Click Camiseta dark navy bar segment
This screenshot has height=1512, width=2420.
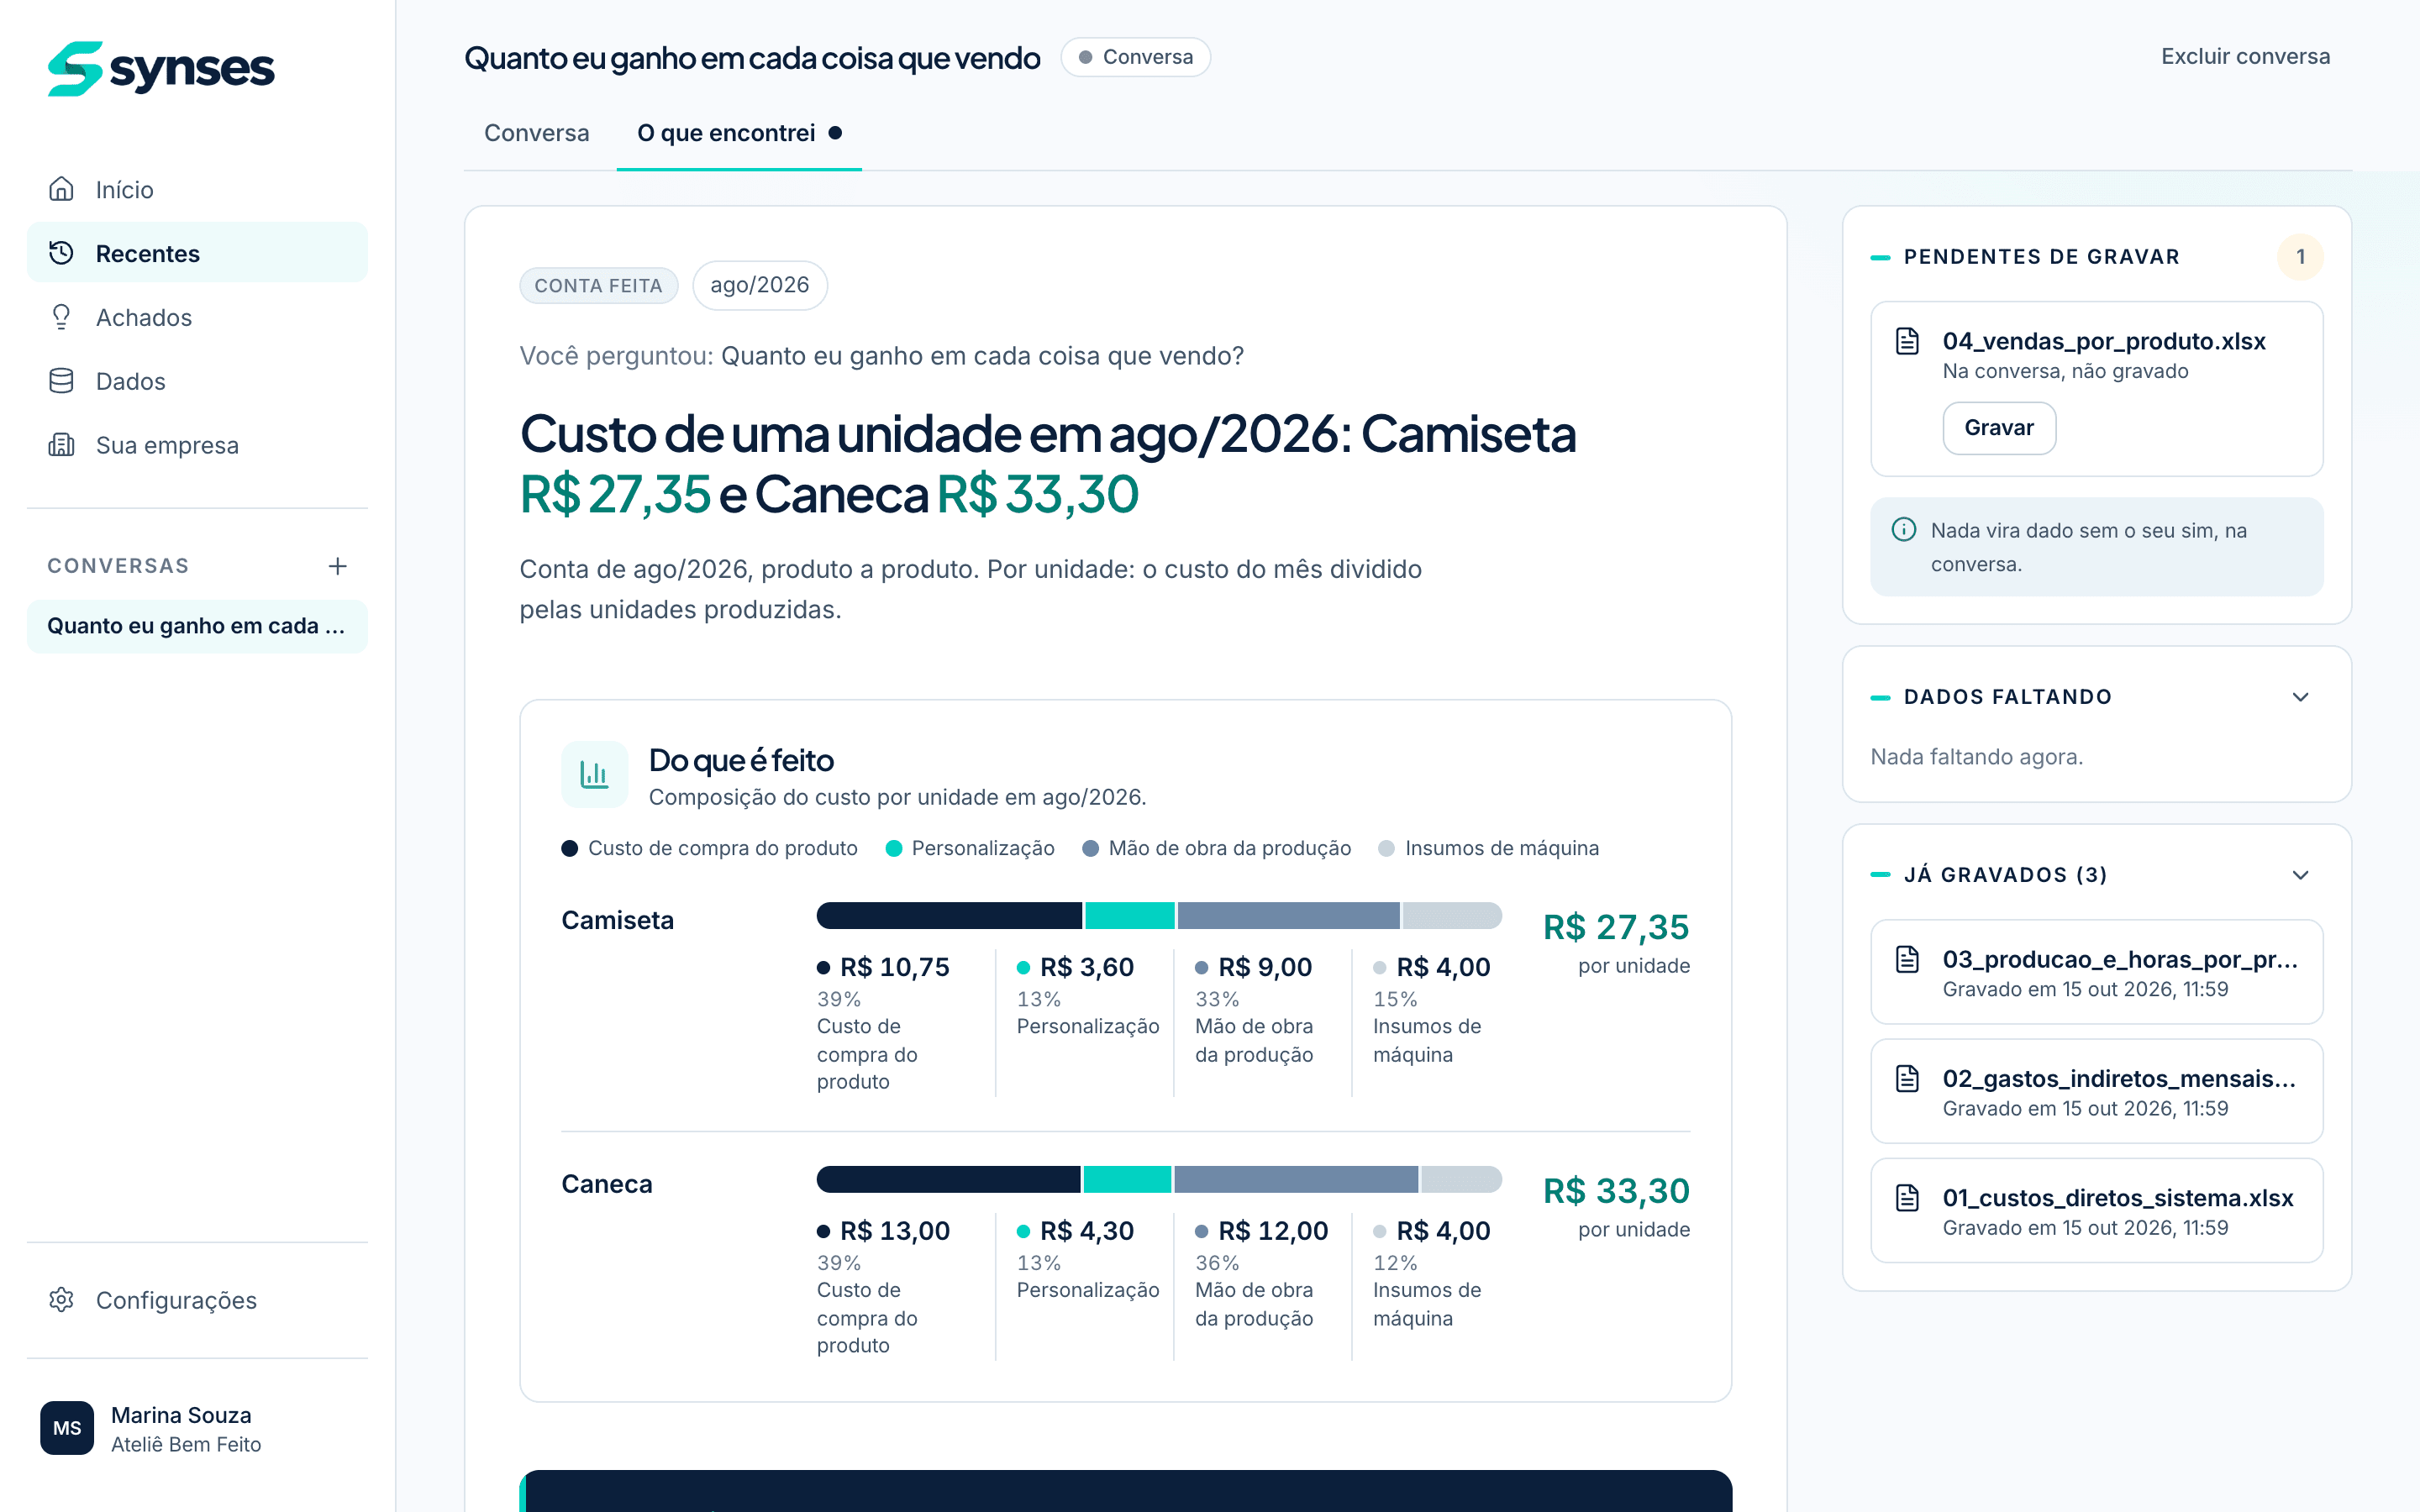[x=949, y=915]
